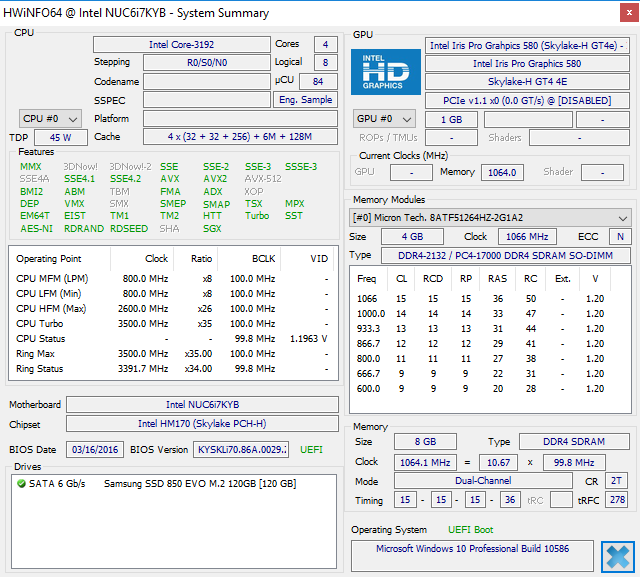Click the Operating Point column header
This screenshot has width=640, height=577.
click(x=49, y=259)
